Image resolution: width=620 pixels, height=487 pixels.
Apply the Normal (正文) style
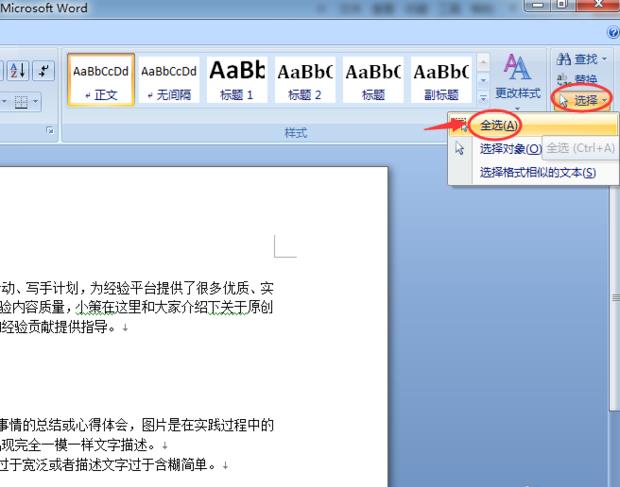(101, 80)
